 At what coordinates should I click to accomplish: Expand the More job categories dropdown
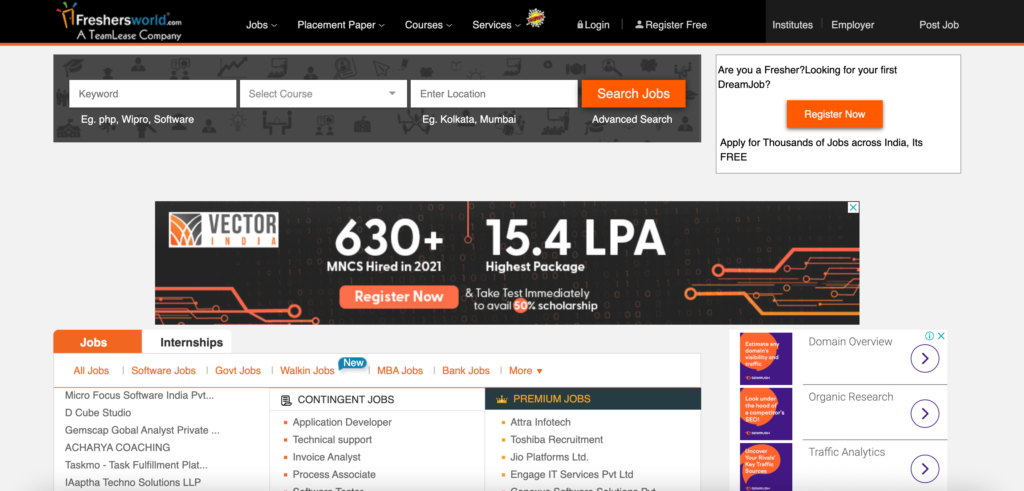coord(526,370)
